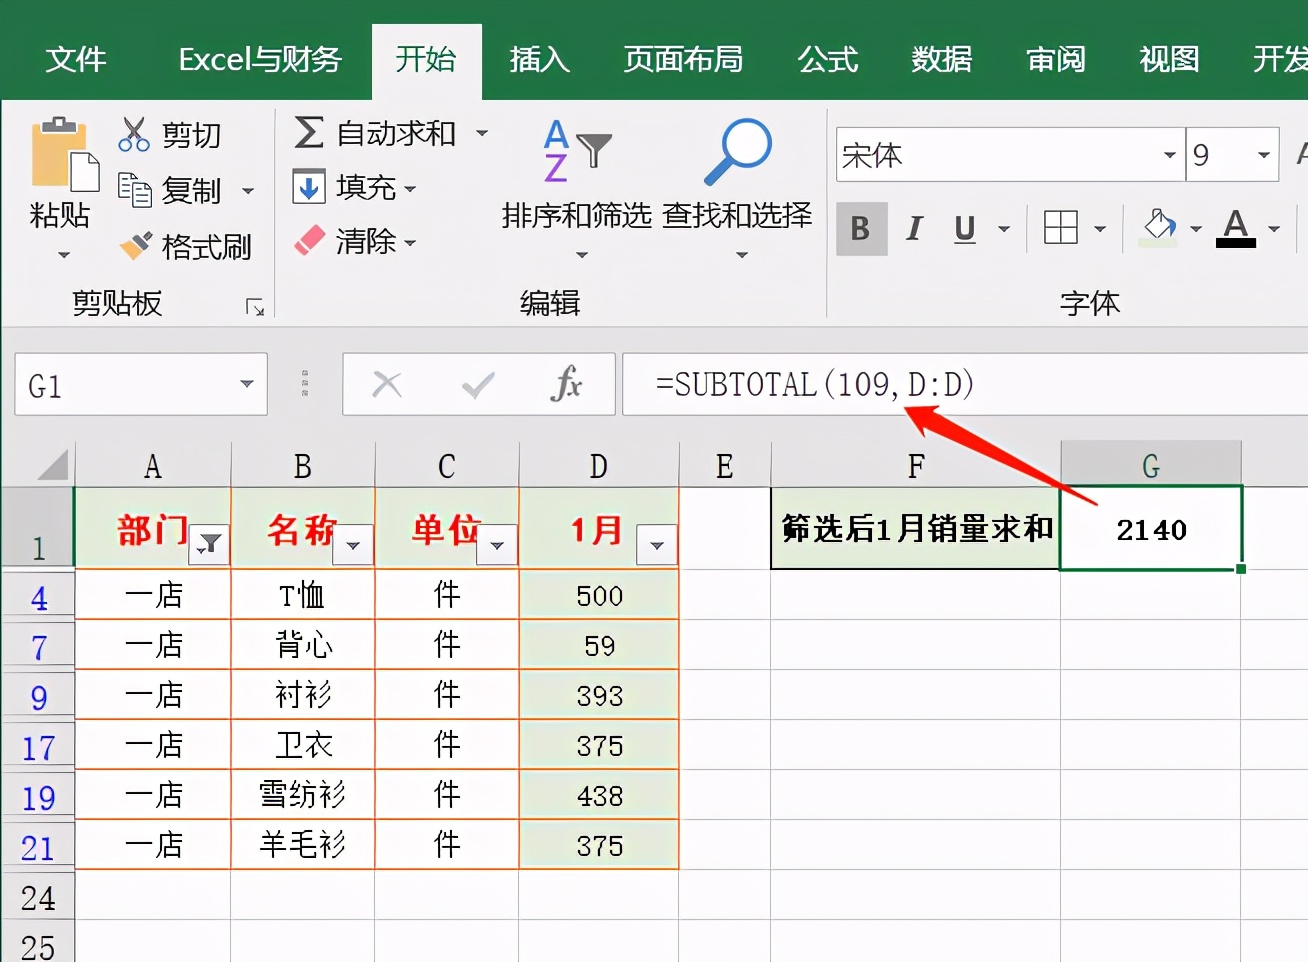Viewport: 1308px width, 962px height.
Task: Toggle underline formatting
Action: 962,228
